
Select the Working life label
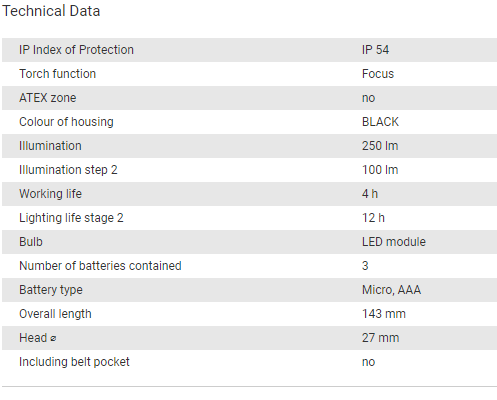click(50, 194)
